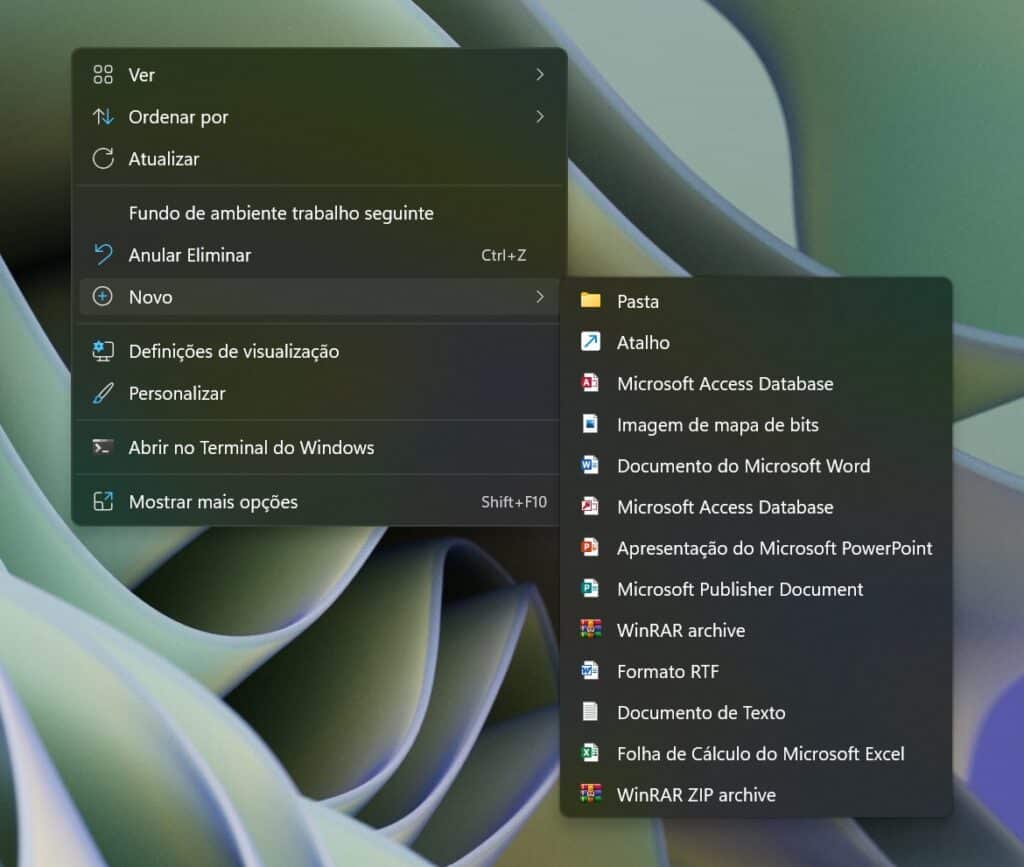Click Fundo de ambiente trabalho seguinte
Screen dimensions: 1024x867
281,213
